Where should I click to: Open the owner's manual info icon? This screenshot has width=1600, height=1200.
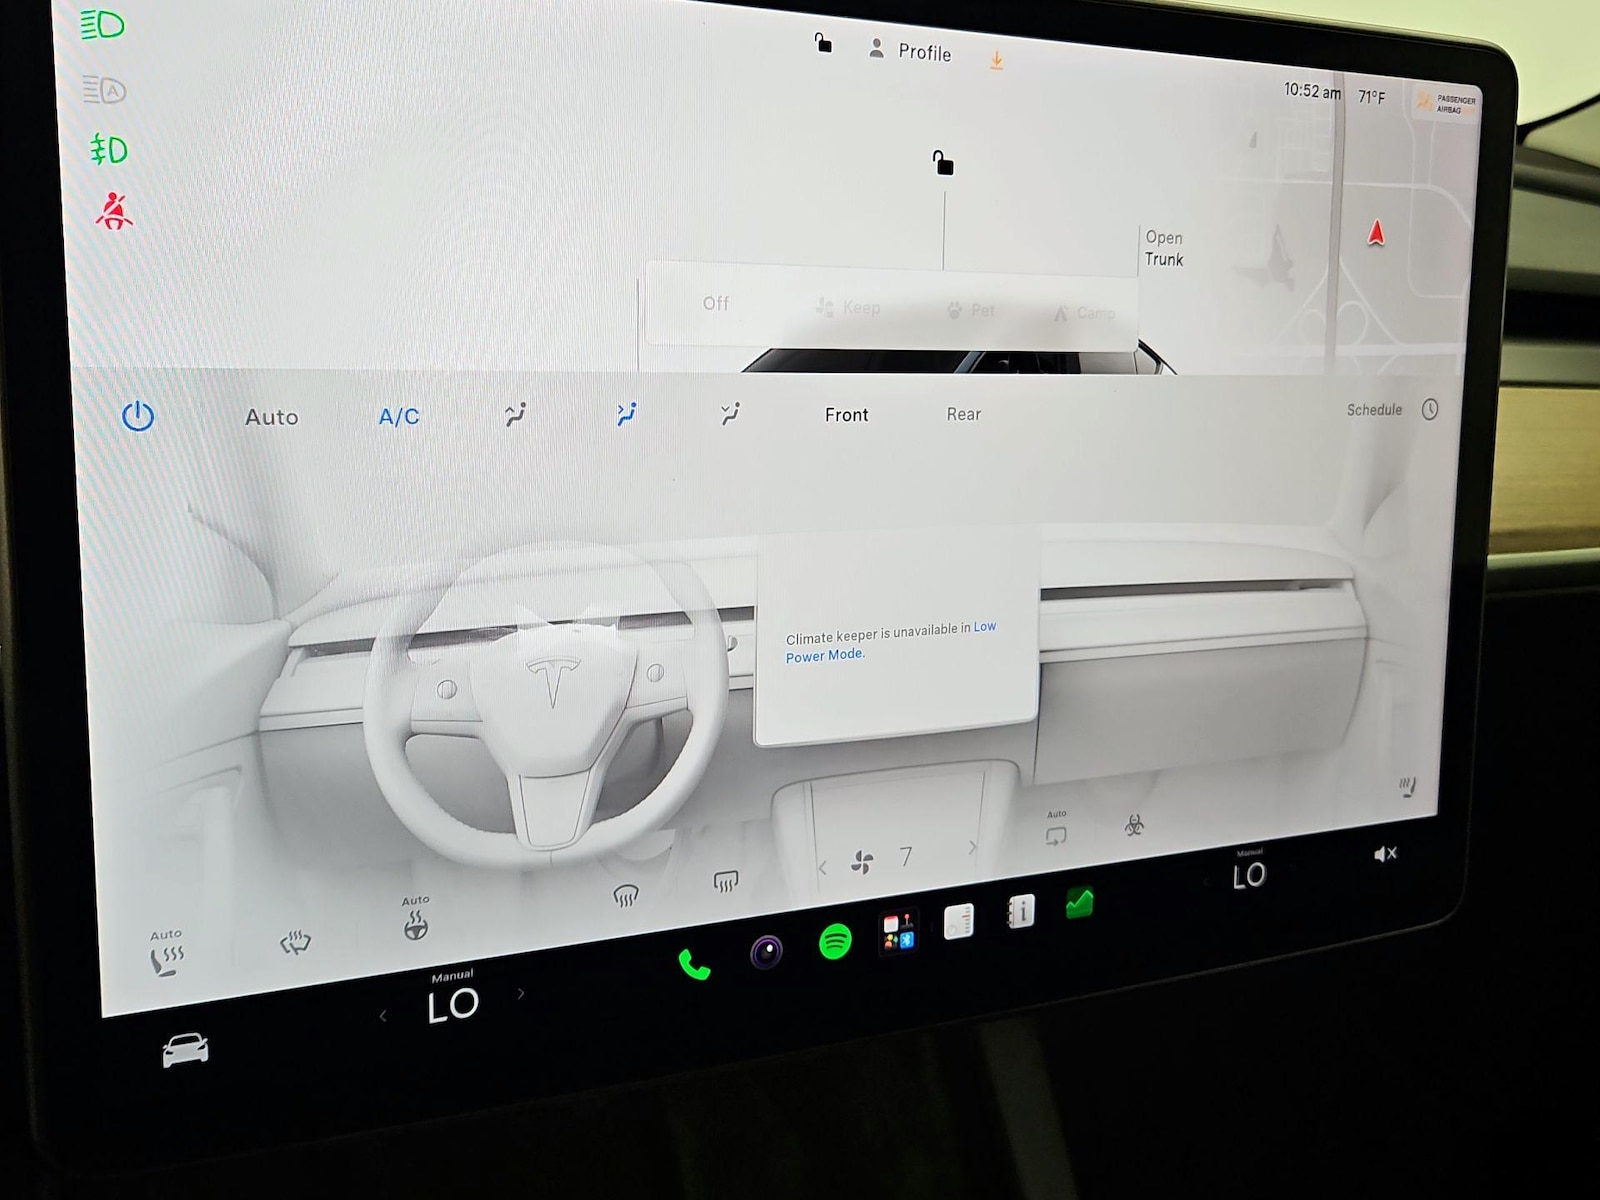[1021, 911]
